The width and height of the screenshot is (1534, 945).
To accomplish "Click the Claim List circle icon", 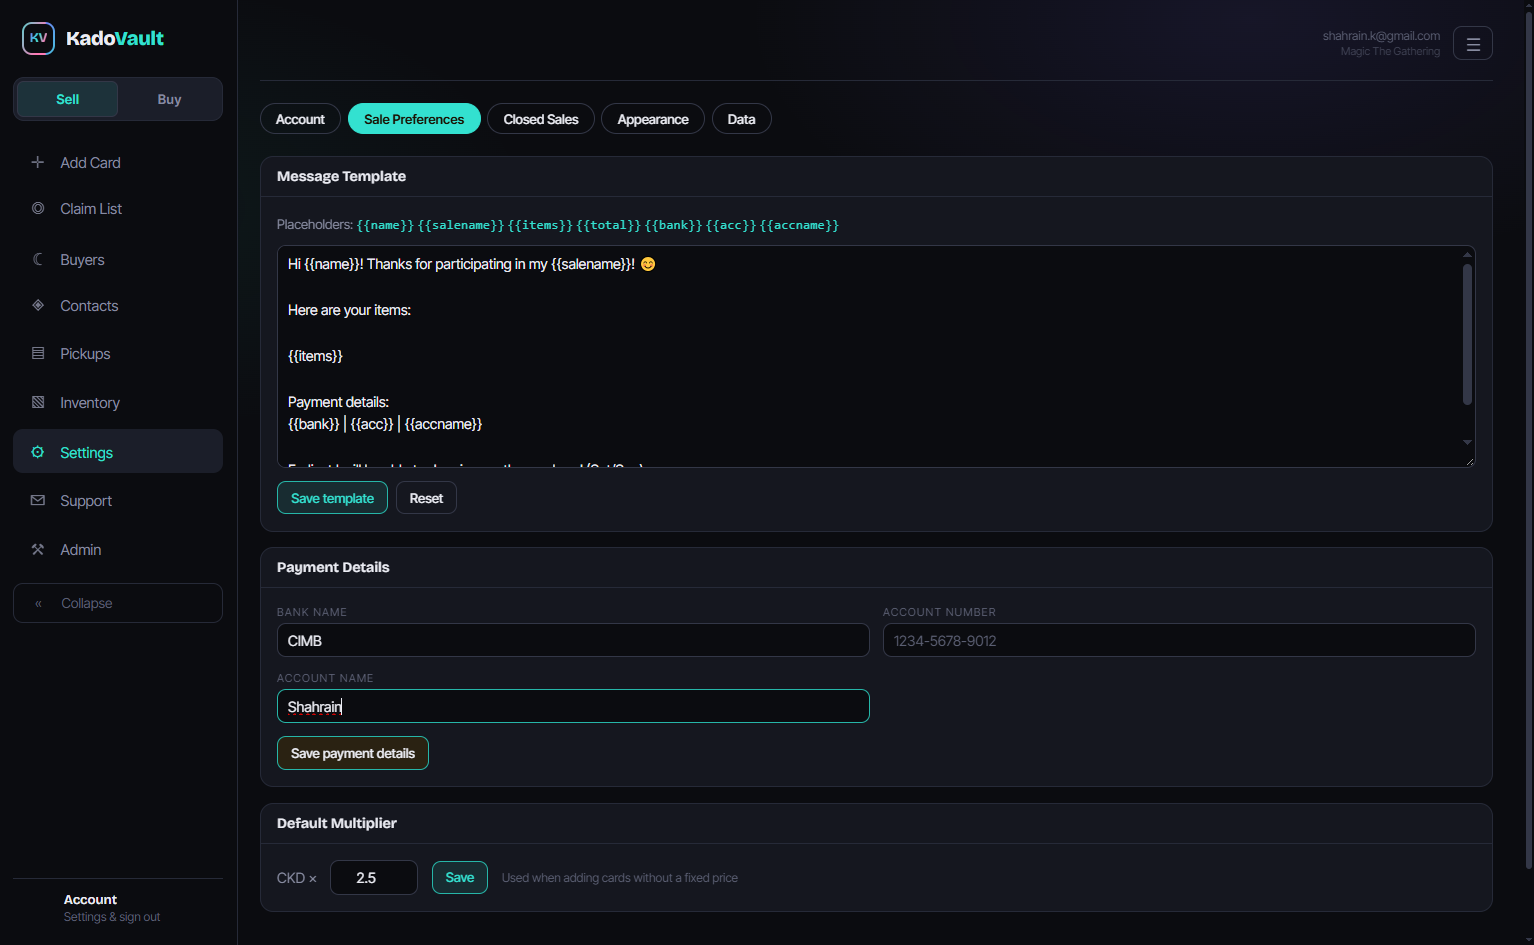I will pos(38,208).
